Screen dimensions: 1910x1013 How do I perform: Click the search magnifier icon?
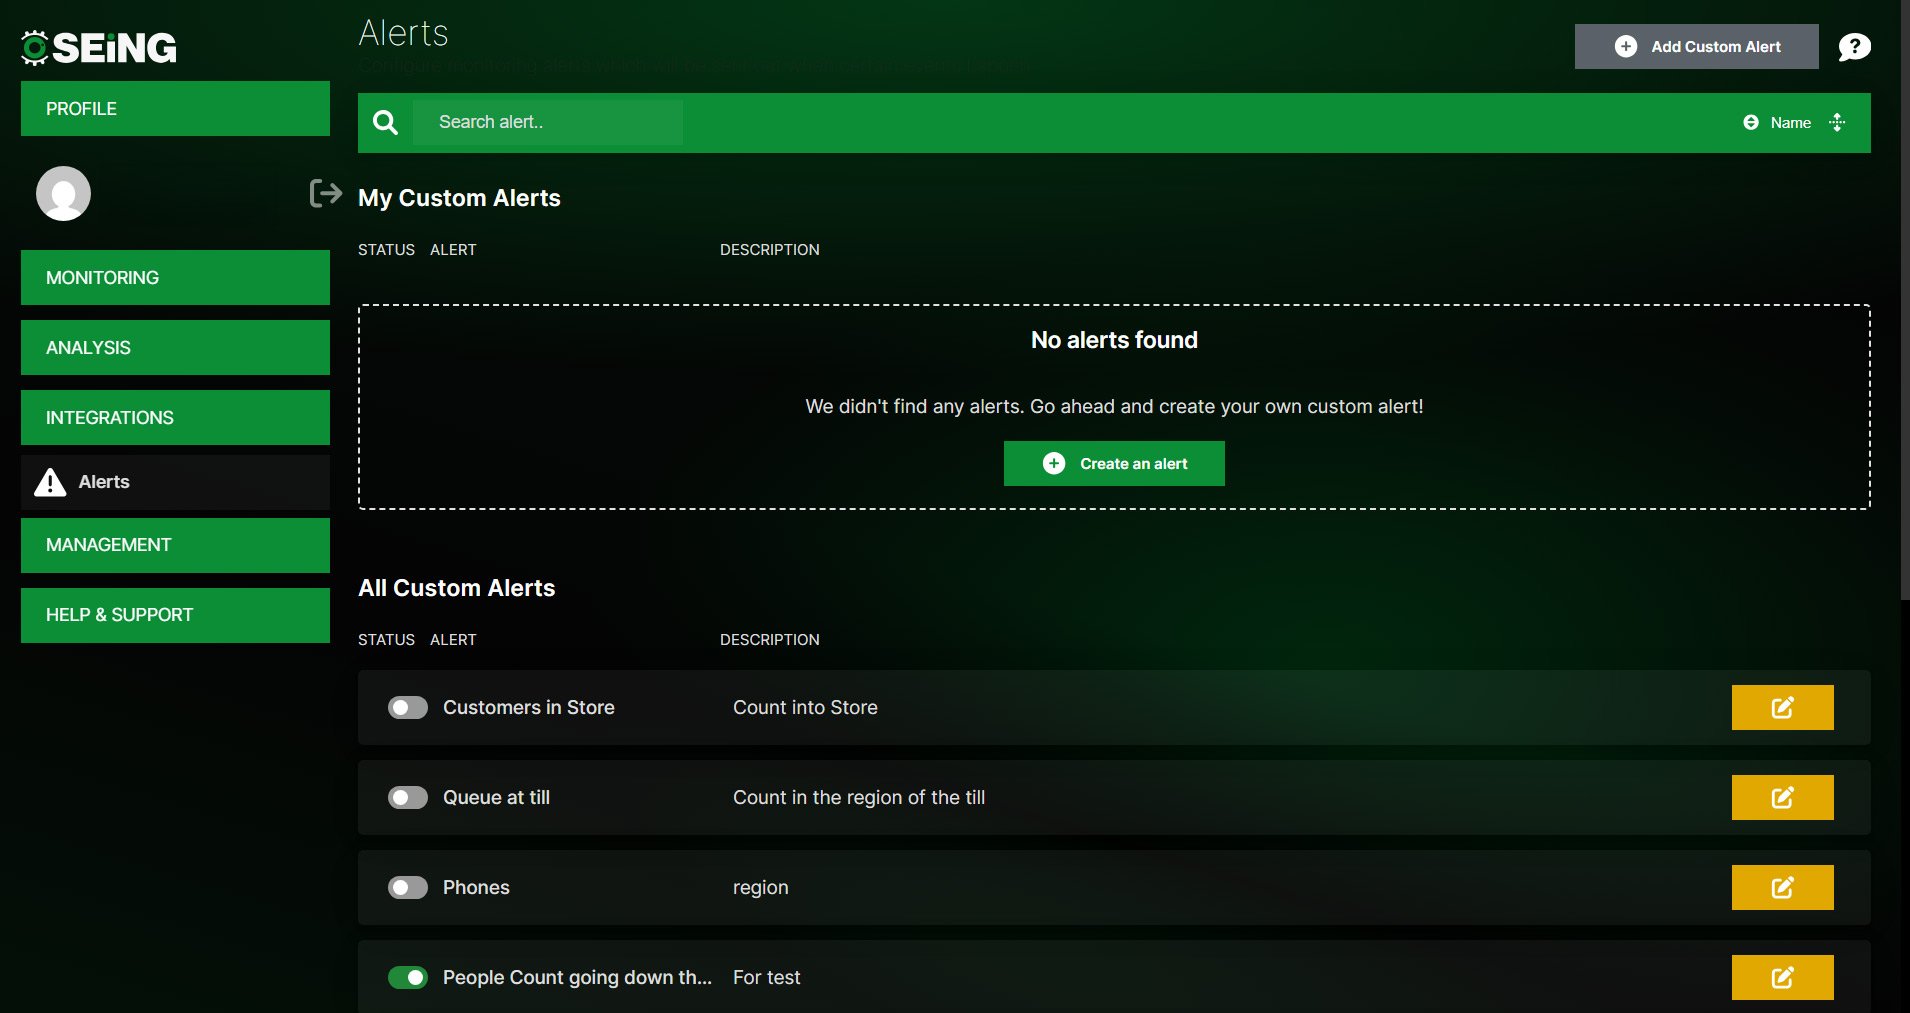[385, 122]
